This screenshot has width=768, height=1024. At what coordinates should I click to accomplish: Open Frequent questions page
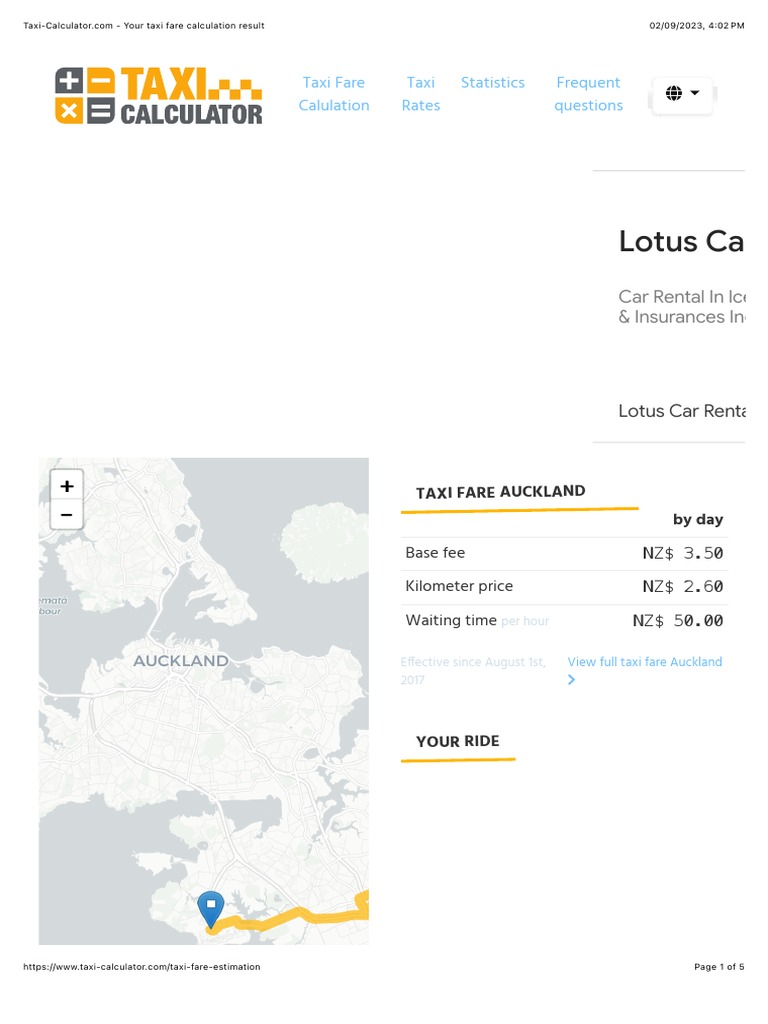coord(588,94)
